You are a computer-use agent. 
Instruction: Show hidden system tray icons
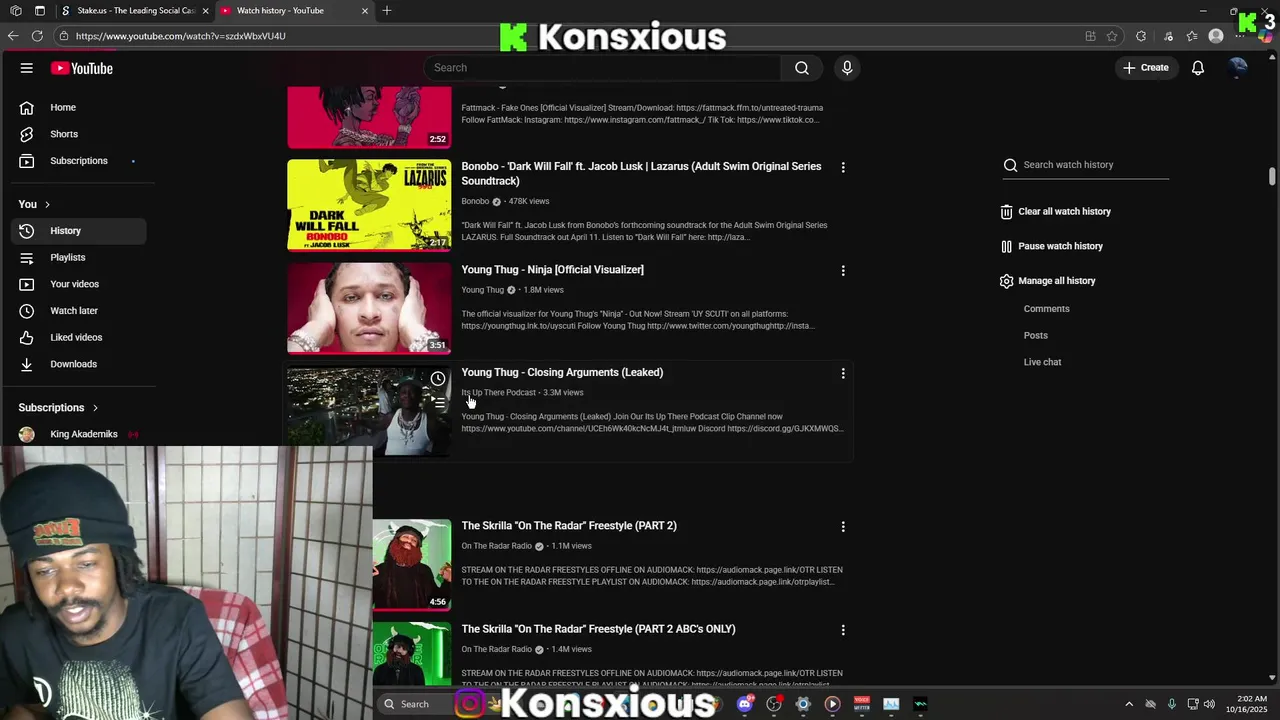click(1129, 704)
